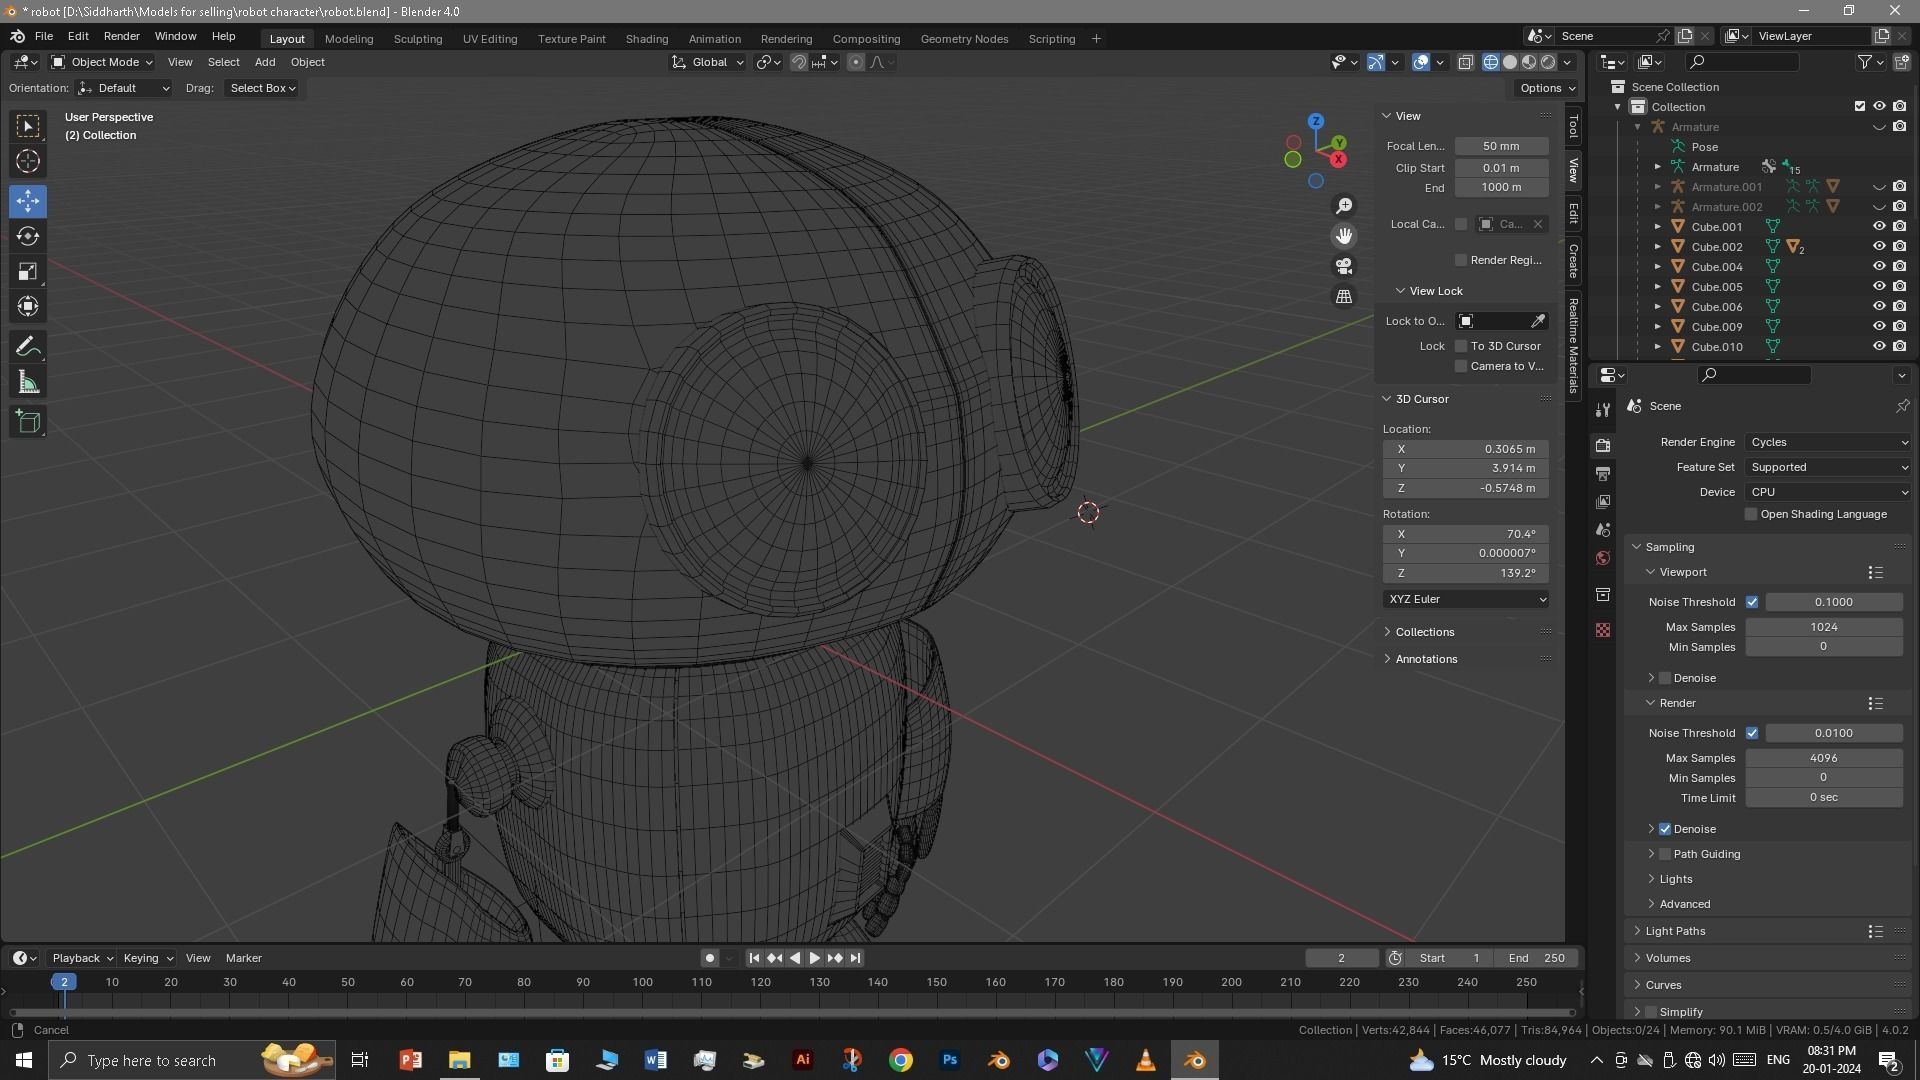Disable Cube.006 in renders
The height and width of the screenshot is (1080, 1920).
tap(1899, 307)
